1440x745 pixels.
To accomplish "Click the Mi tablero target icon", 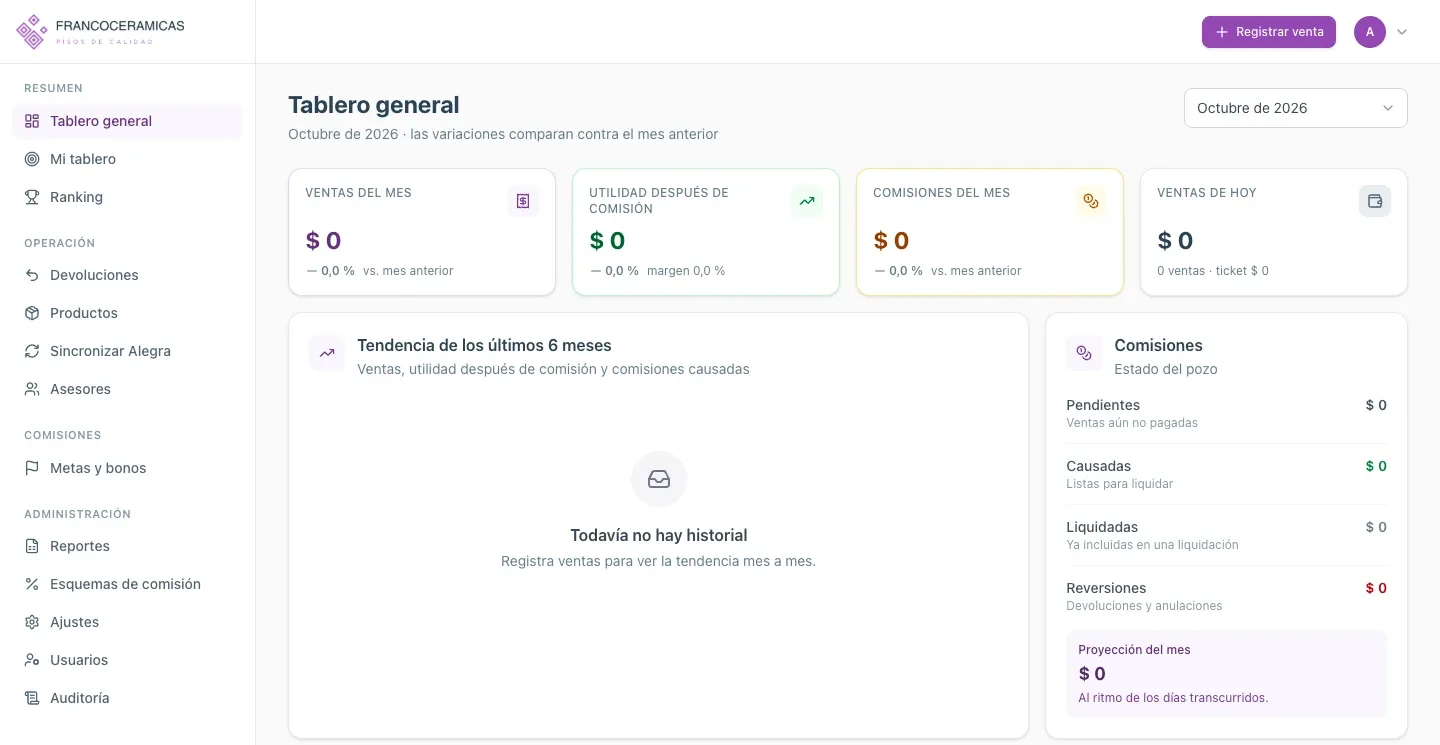I will pos(32,159).
